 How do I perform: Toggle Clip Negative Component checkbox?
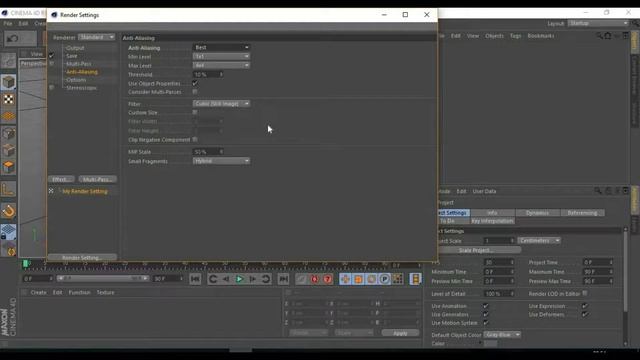click(x=195, y=140)
